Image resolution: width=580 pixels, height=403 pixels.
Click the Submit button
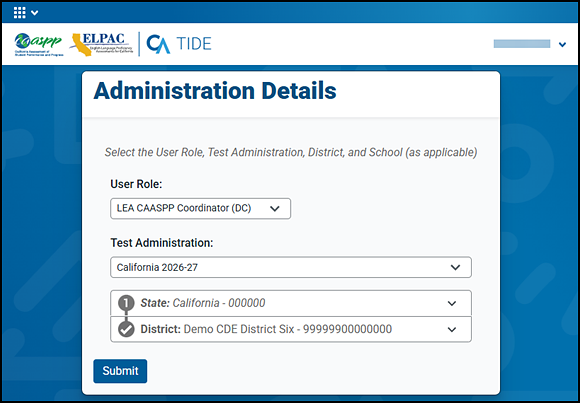120,371
